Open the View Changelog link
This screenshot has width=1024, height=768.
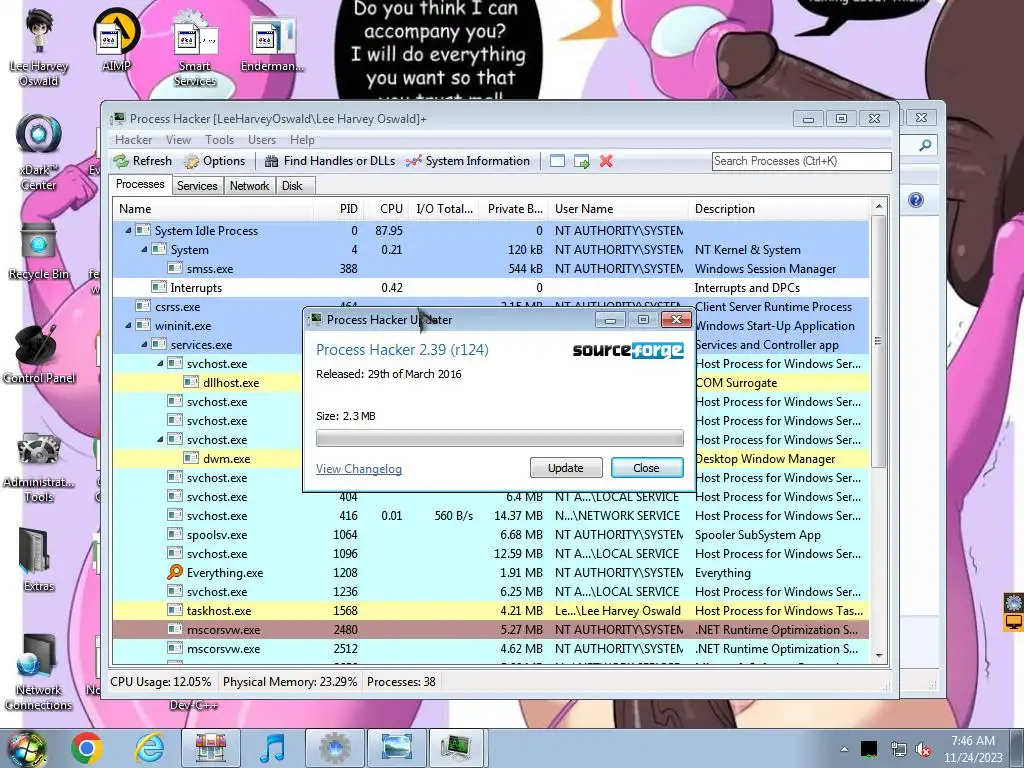[359, 469]
